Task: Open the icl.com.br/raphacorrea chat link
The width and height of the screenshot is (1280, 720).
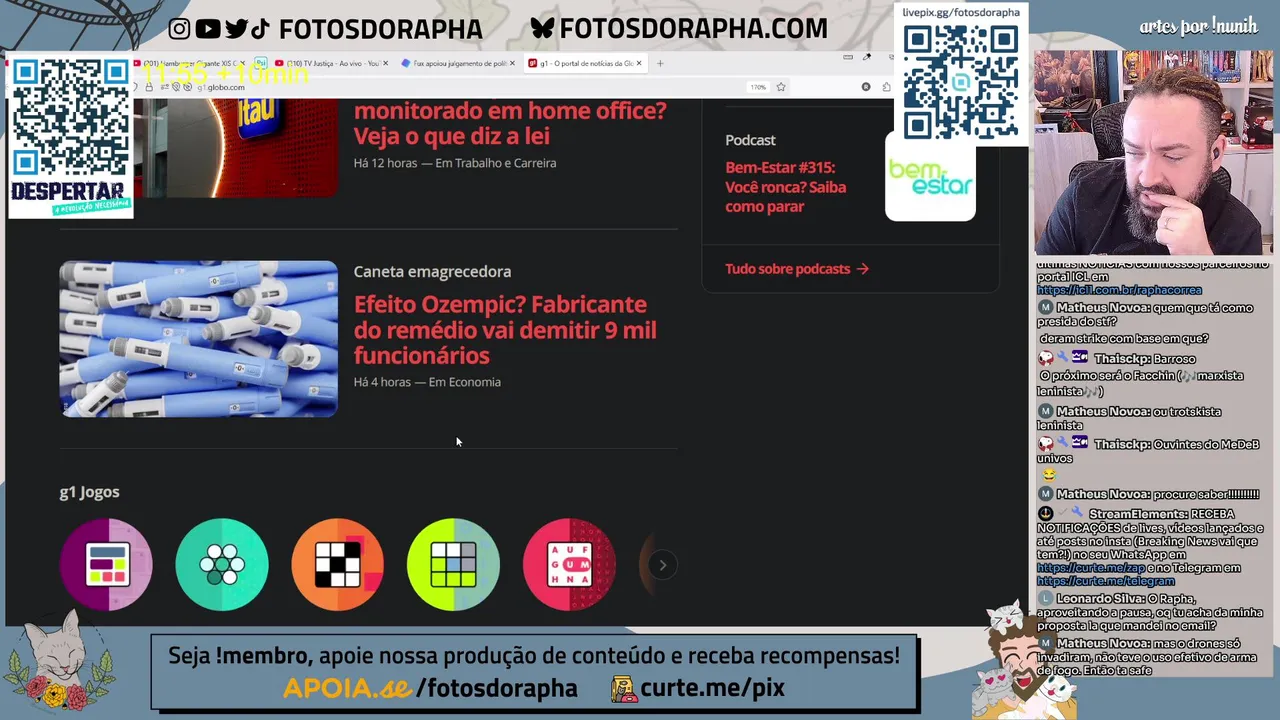Action: coord(1117,290)
